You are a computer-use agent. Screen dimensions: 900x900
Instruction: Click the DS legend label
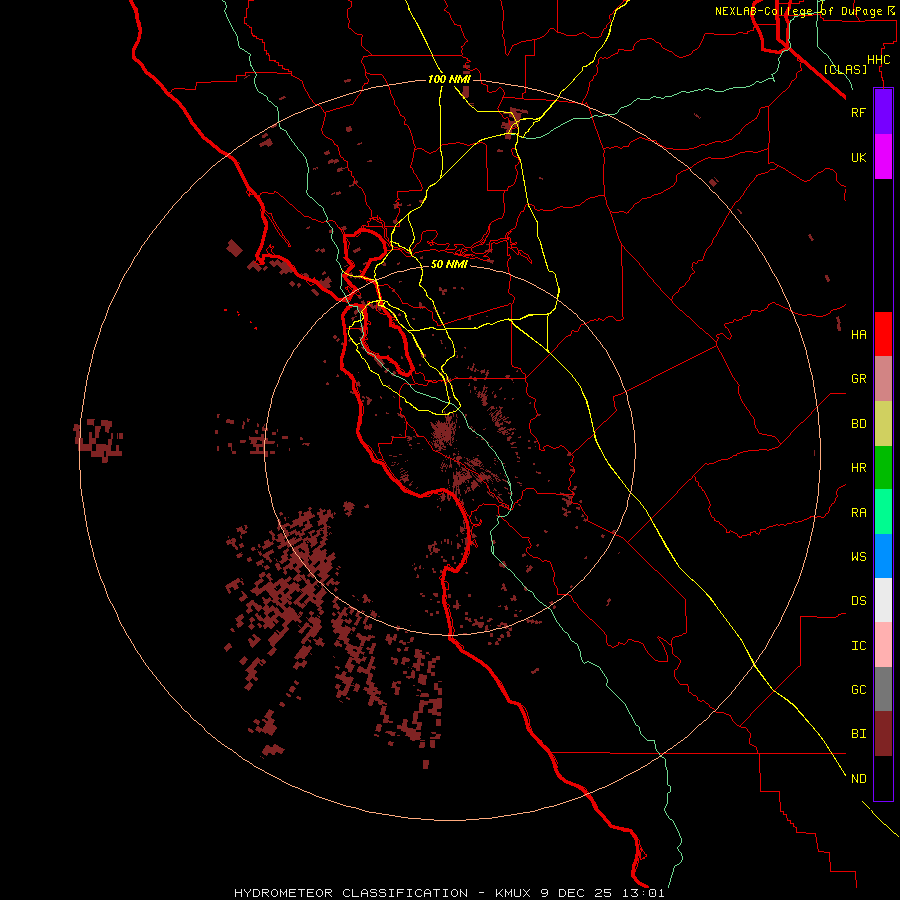point(858,601)
